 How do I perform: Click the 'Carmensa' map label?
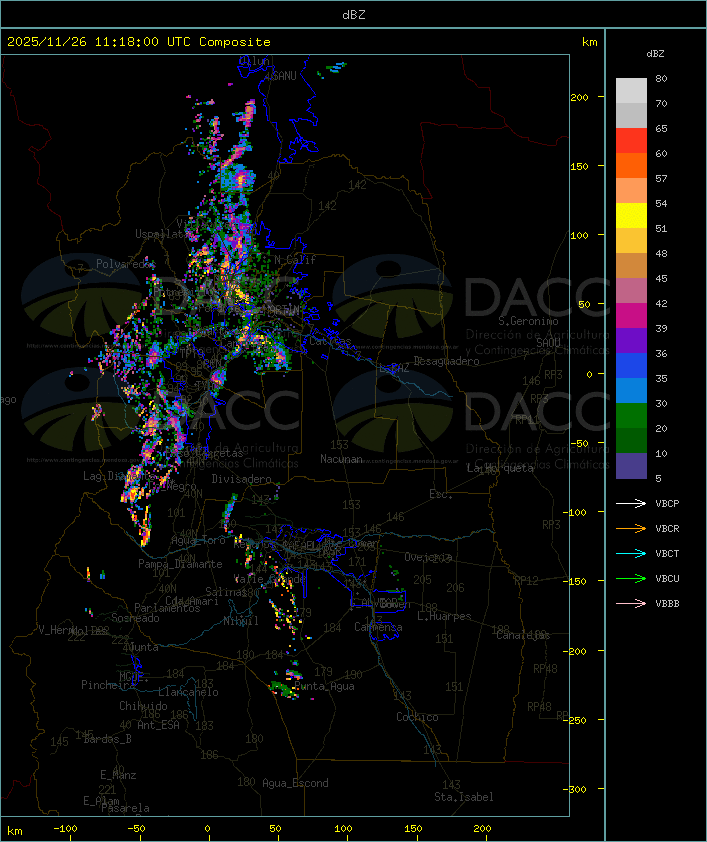coord(378,627)
